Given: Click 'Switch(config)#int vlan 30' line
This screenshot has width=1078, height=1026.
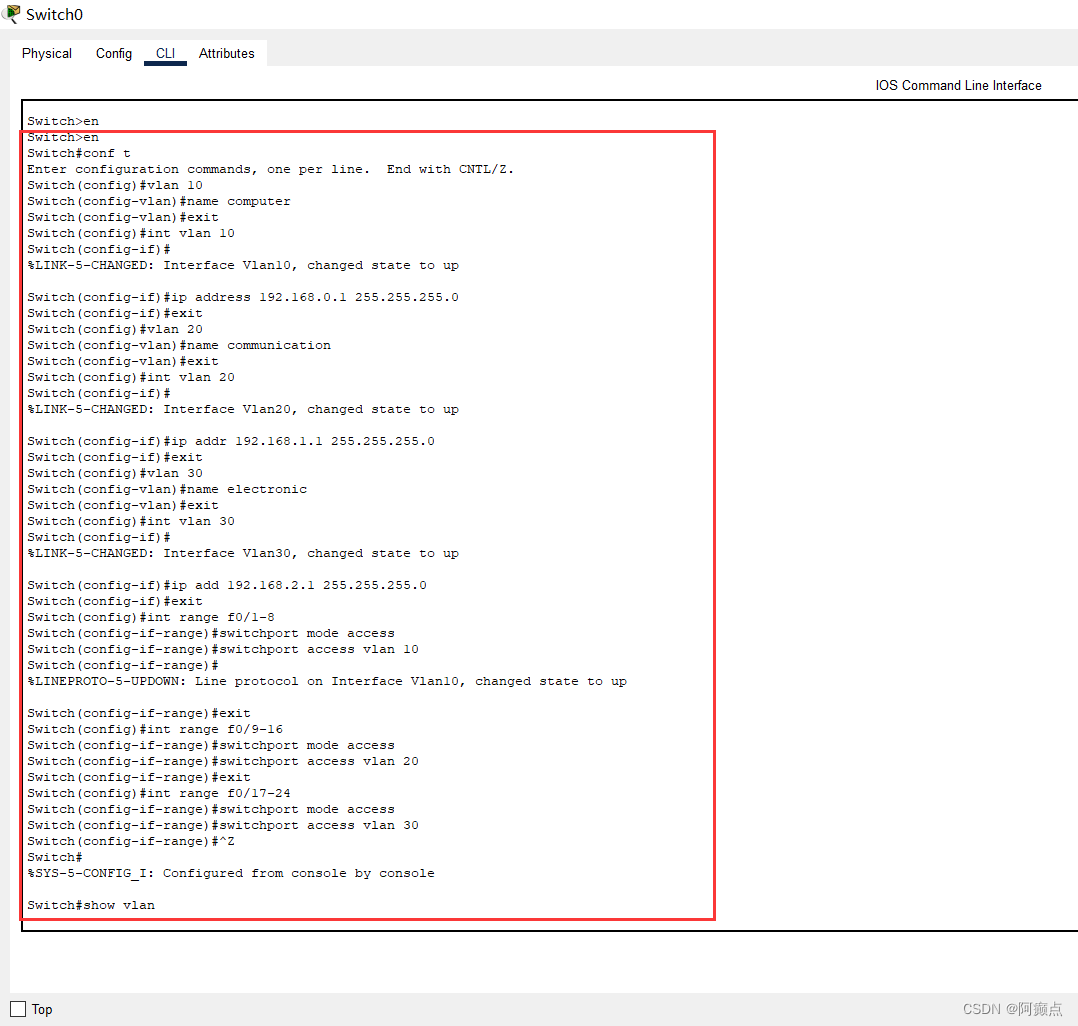Looking at the screenshot, I should tap(131, 521).
